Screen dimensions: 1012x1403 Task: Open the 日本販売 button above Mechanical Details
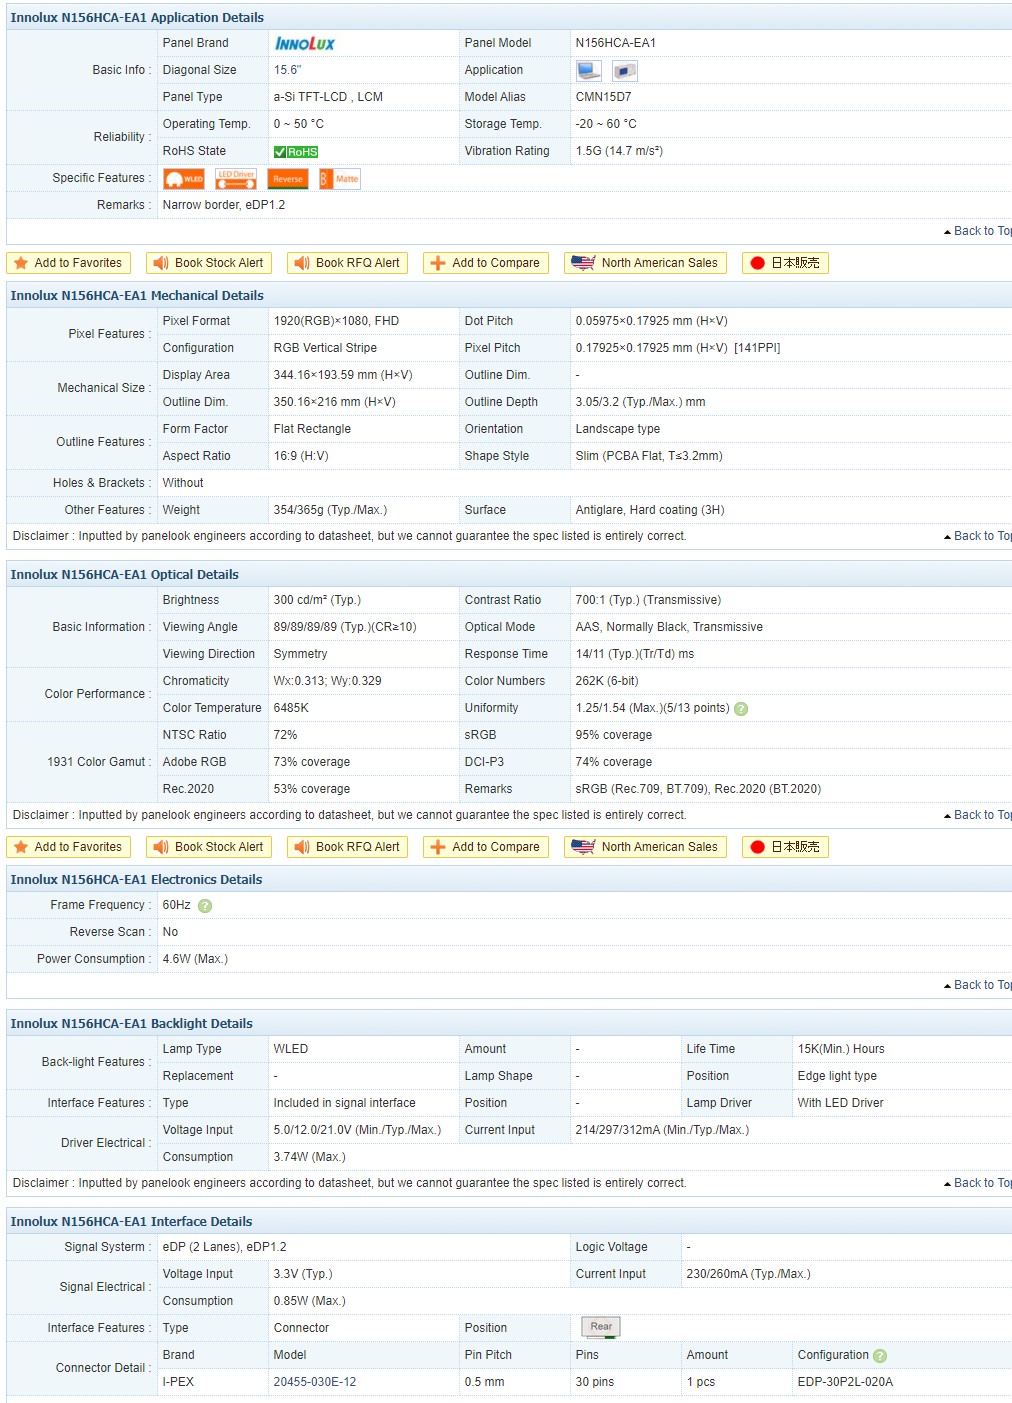pos(786,263)
